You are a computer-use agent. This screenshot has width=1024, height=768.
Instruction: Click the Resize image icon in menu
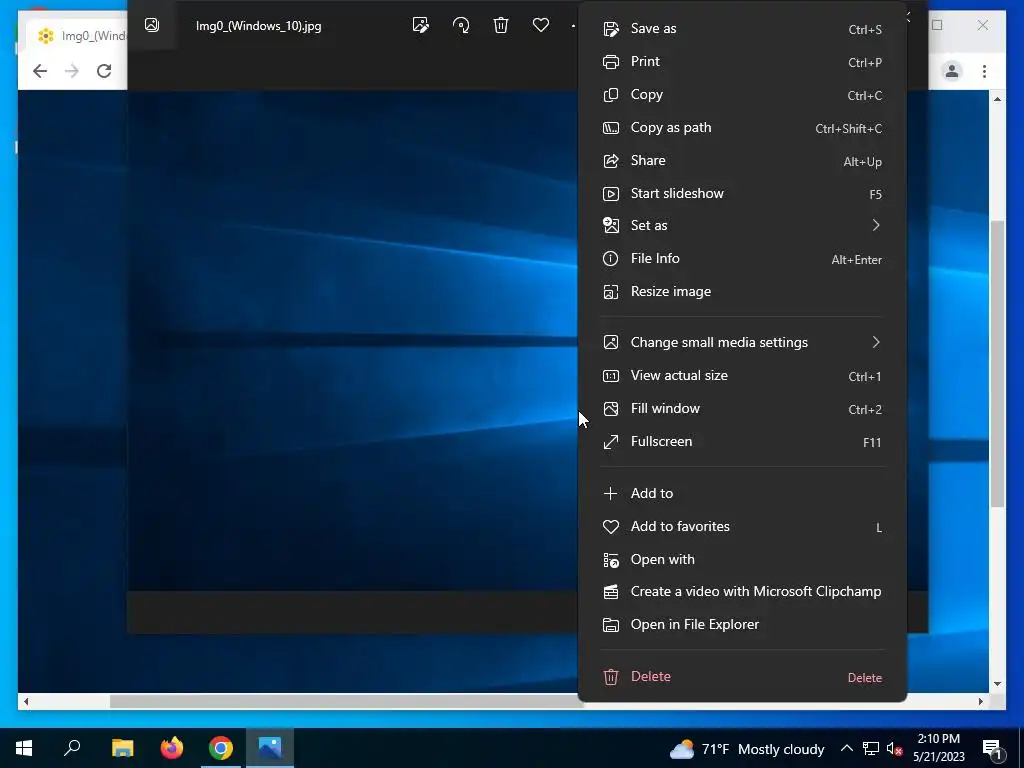tap(611, 292)
